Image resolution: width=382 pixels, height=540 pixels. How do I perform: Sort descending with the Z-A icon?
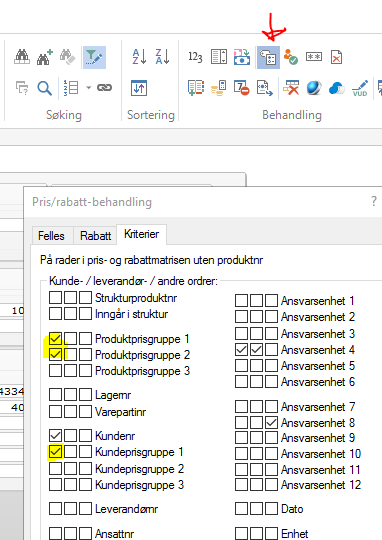click(162, 57)
